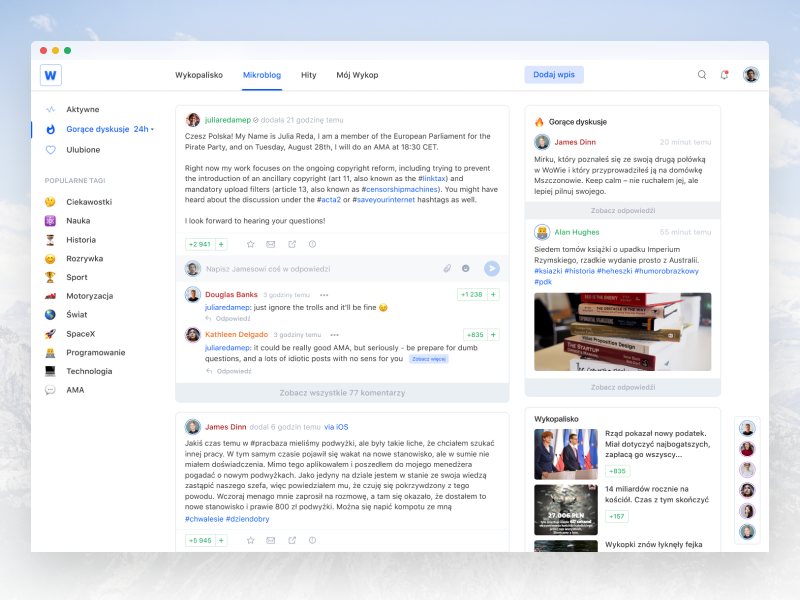This screenshot has height=600, width=800.
Task: Click juliaredamep author avatar
Action: pyautogui.click(x=192, y=120)
